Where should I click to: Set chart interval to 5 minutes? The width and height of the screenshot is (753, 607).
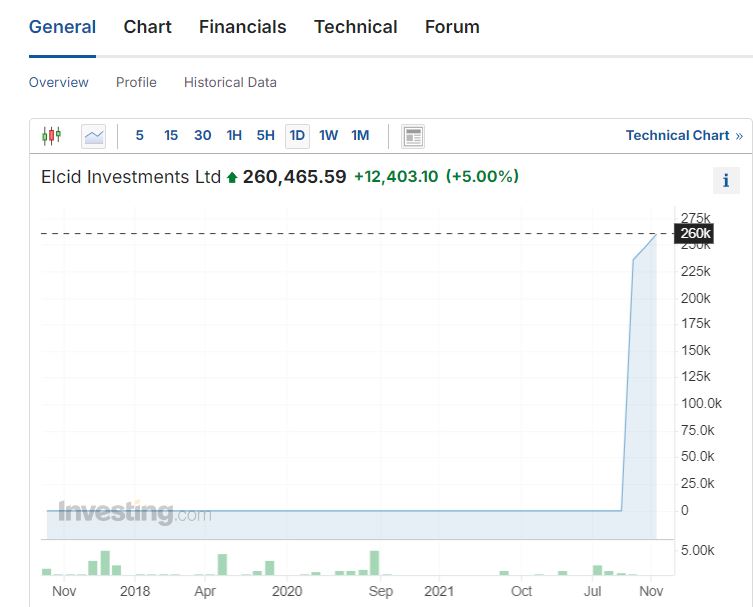pyautogui.click(x=140, y=135)
